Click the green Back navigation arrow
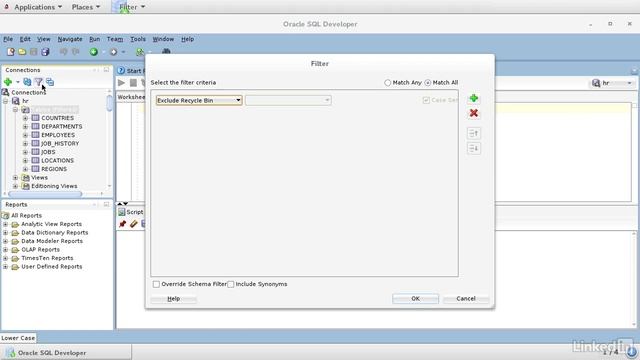This screenshot has height=360, width=640. 94,52
